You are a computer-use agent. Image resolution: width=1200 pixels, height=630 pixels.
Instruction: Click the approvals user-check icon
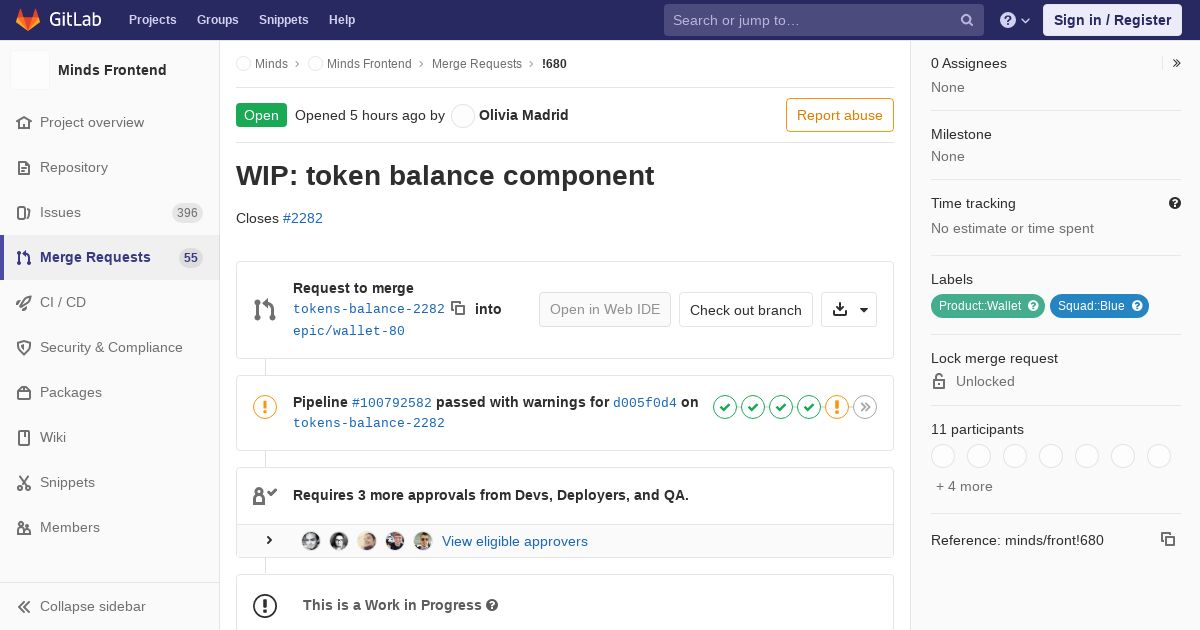pos(265,495)
